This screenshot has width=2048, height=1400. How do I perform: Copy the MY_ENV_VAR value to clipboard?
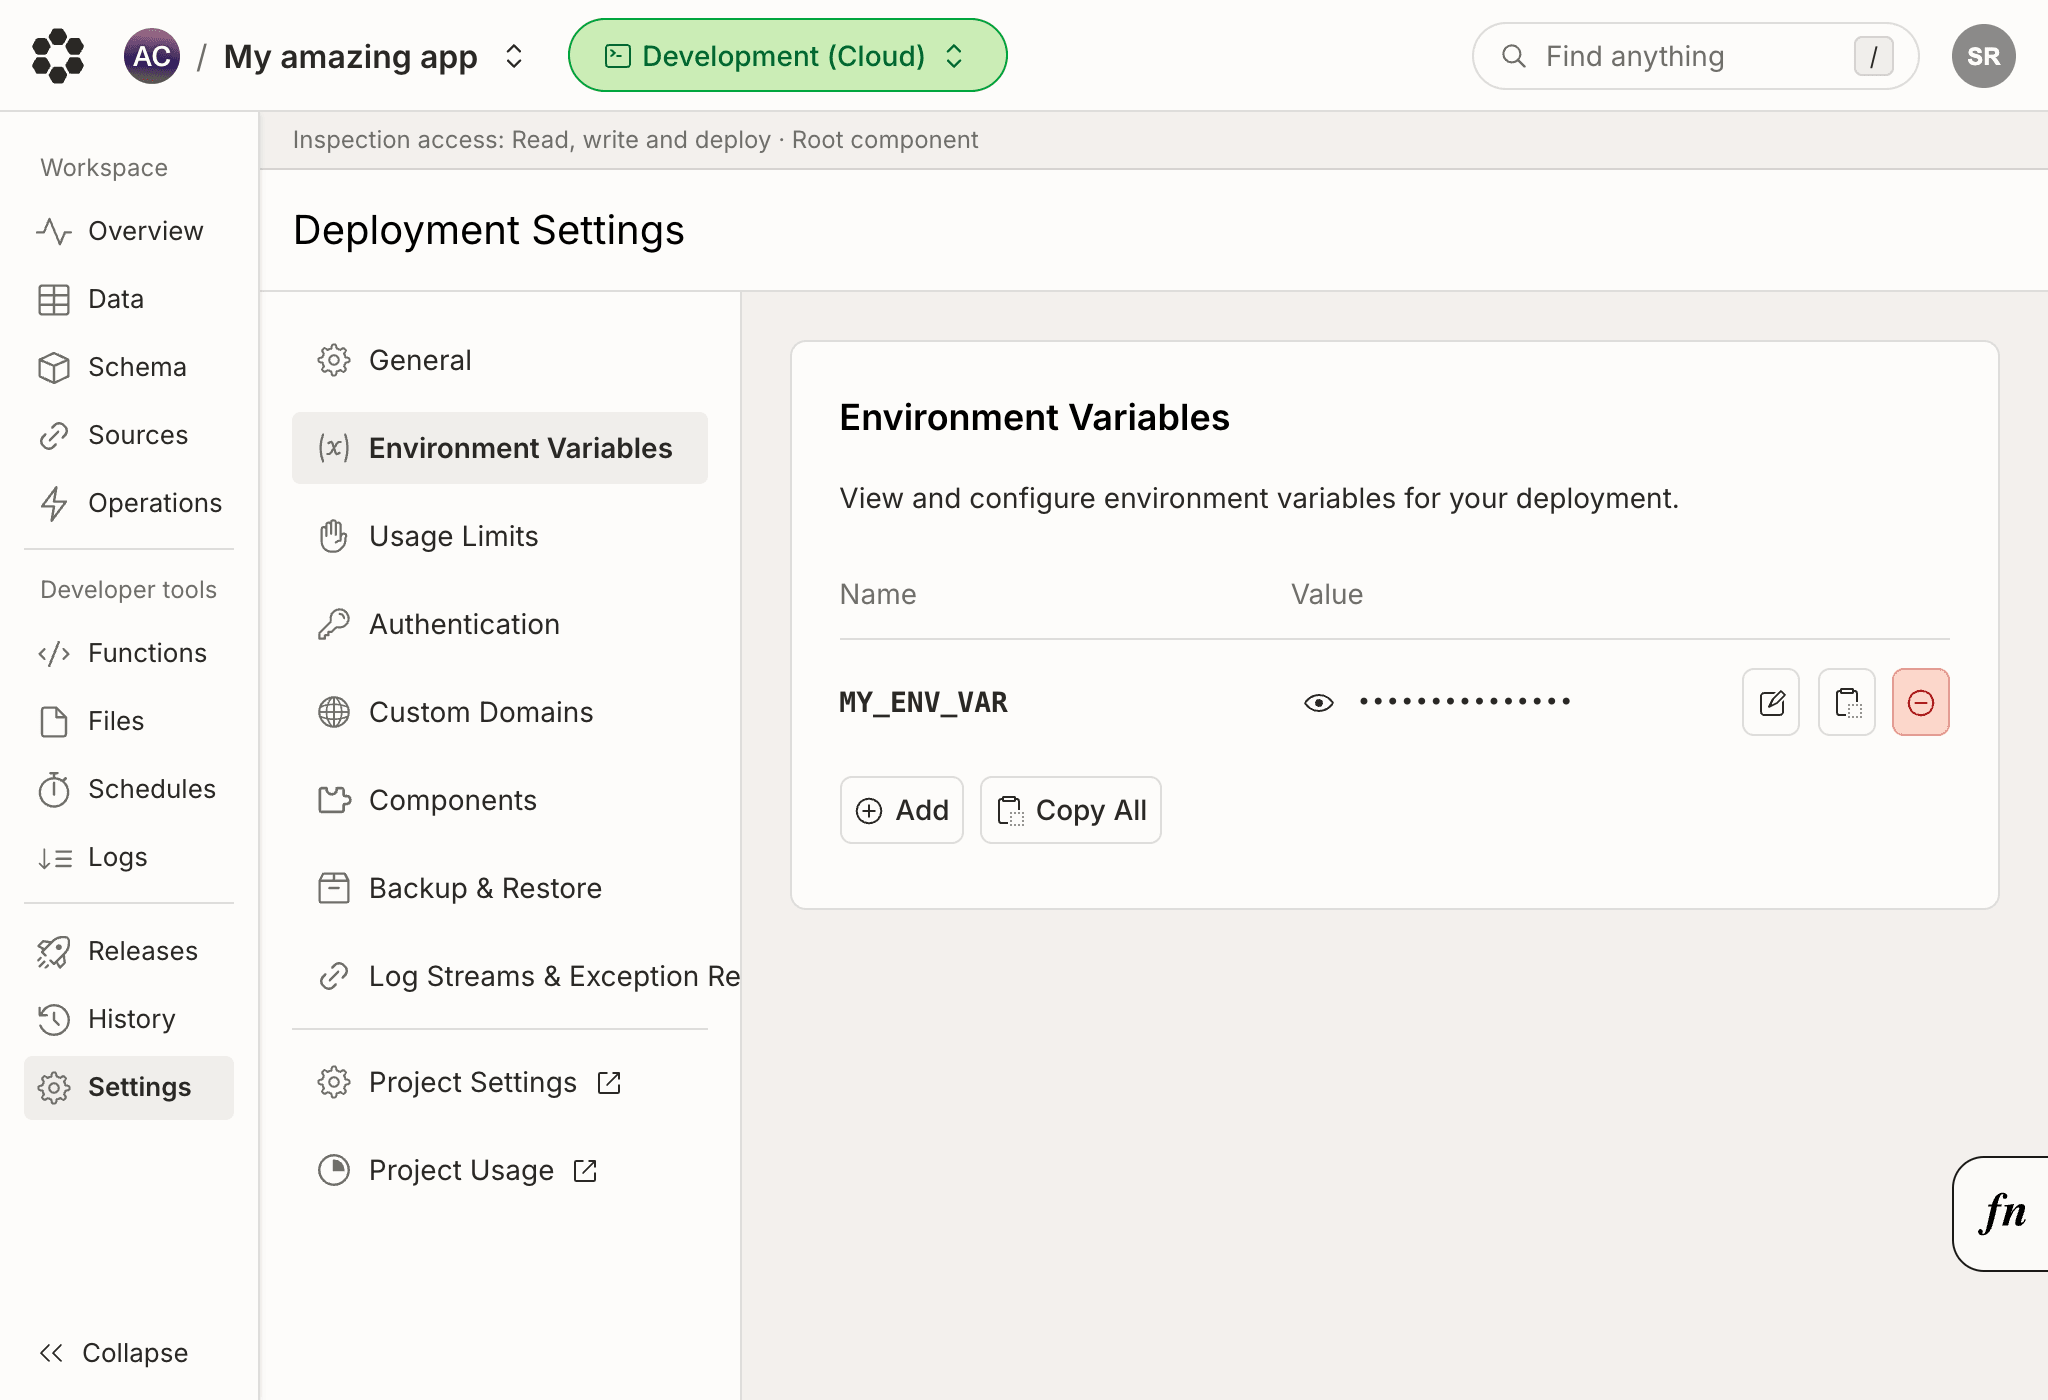pos(1847,702)
